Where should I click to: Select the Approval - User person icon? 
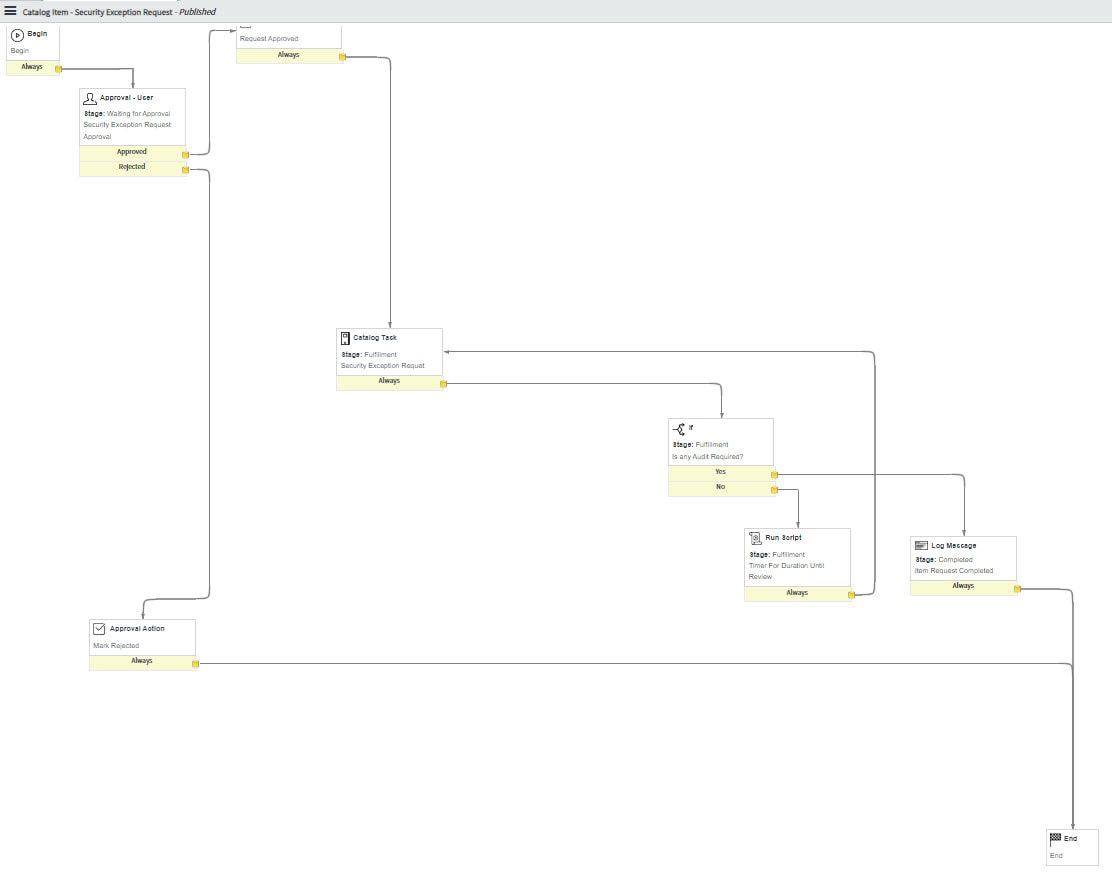click(91, 97)
